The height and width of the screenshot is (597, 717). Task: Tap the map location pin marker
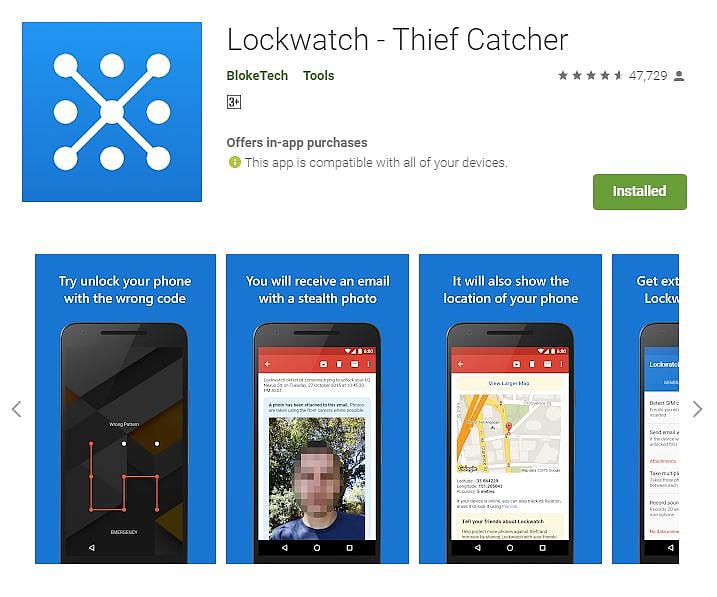(x=508, y=428)
